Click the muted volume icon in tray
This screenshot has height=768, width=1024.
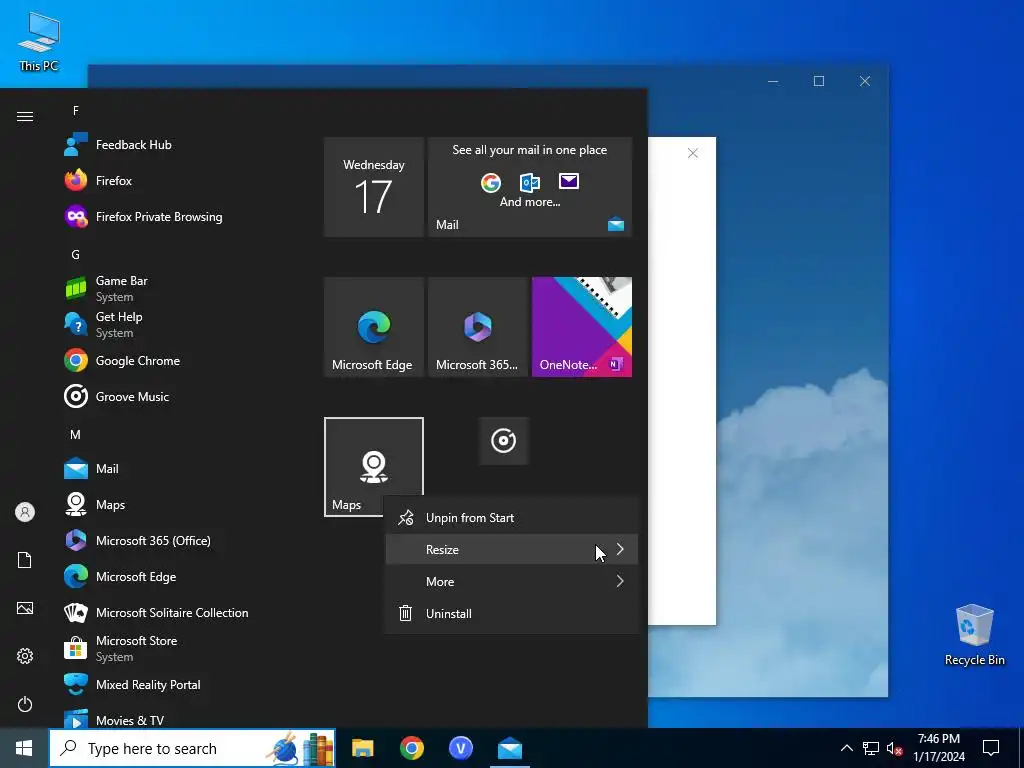click(894, 748)
